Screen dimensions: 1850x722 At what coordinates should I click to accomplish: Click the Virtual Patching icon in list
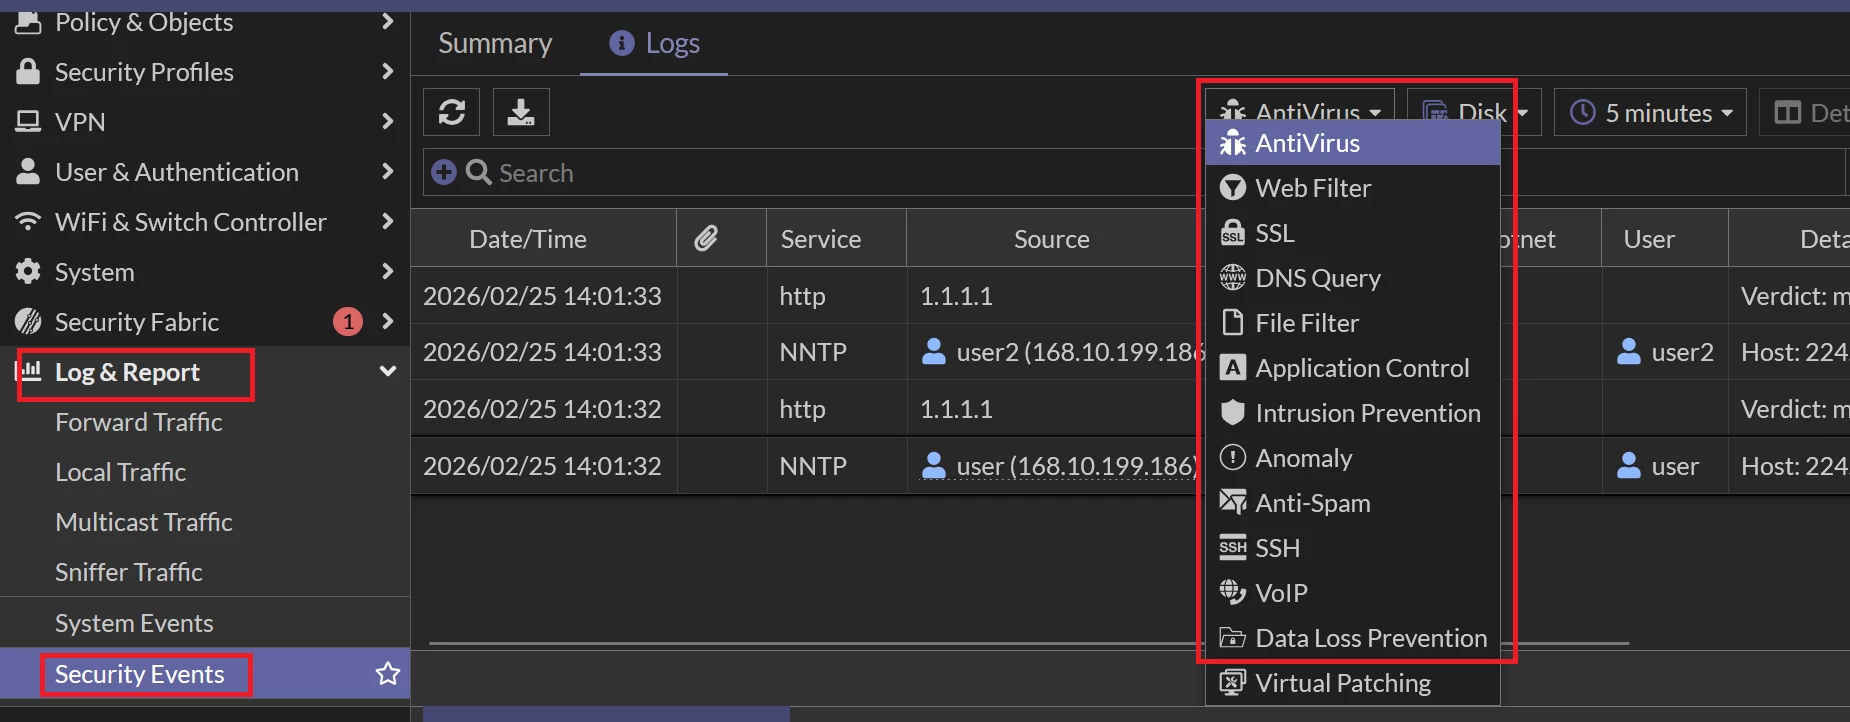pos(1233,682)
